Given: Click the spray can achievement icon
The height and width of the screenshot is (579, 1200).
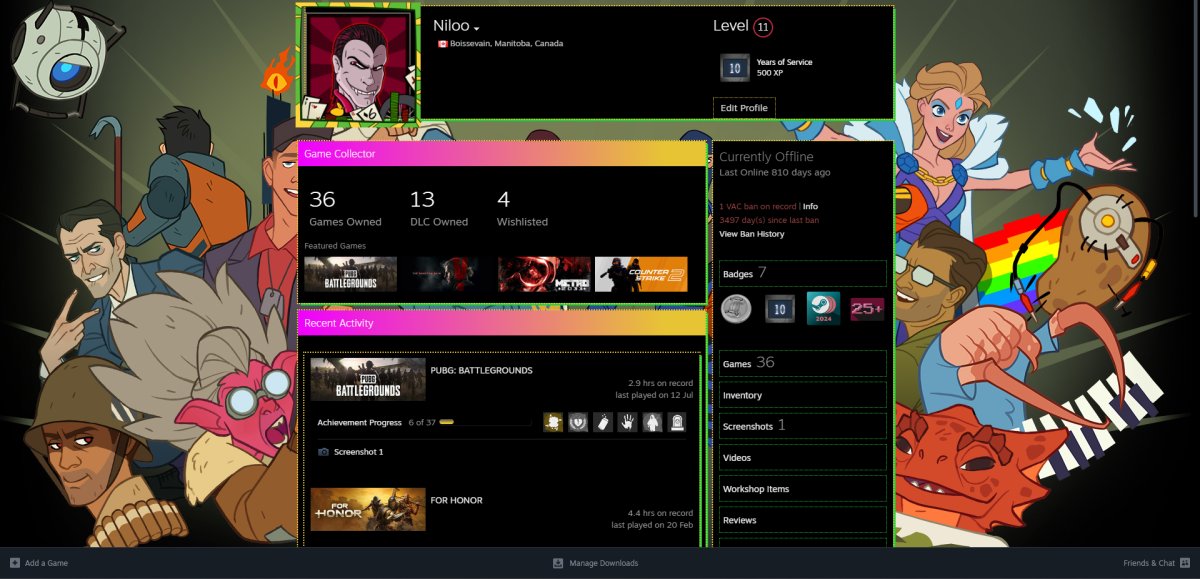Looking at the screenshot, I should tap(602, 423).
